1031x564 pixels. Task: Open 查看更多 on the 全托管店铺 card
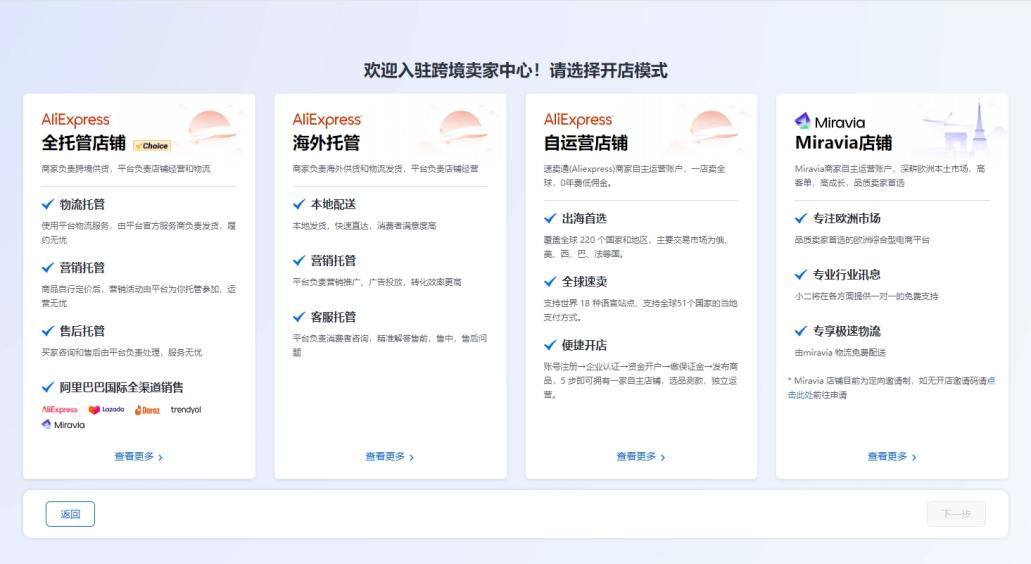point(139,456)
